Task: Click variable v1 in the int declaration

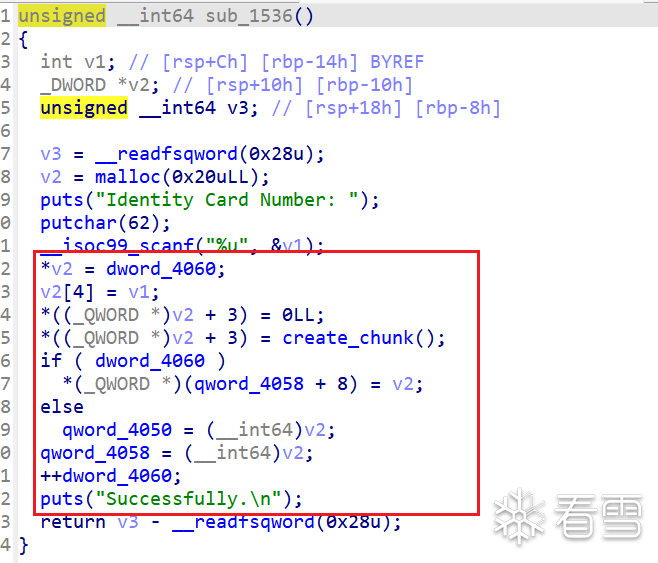Action: (94, 62)
